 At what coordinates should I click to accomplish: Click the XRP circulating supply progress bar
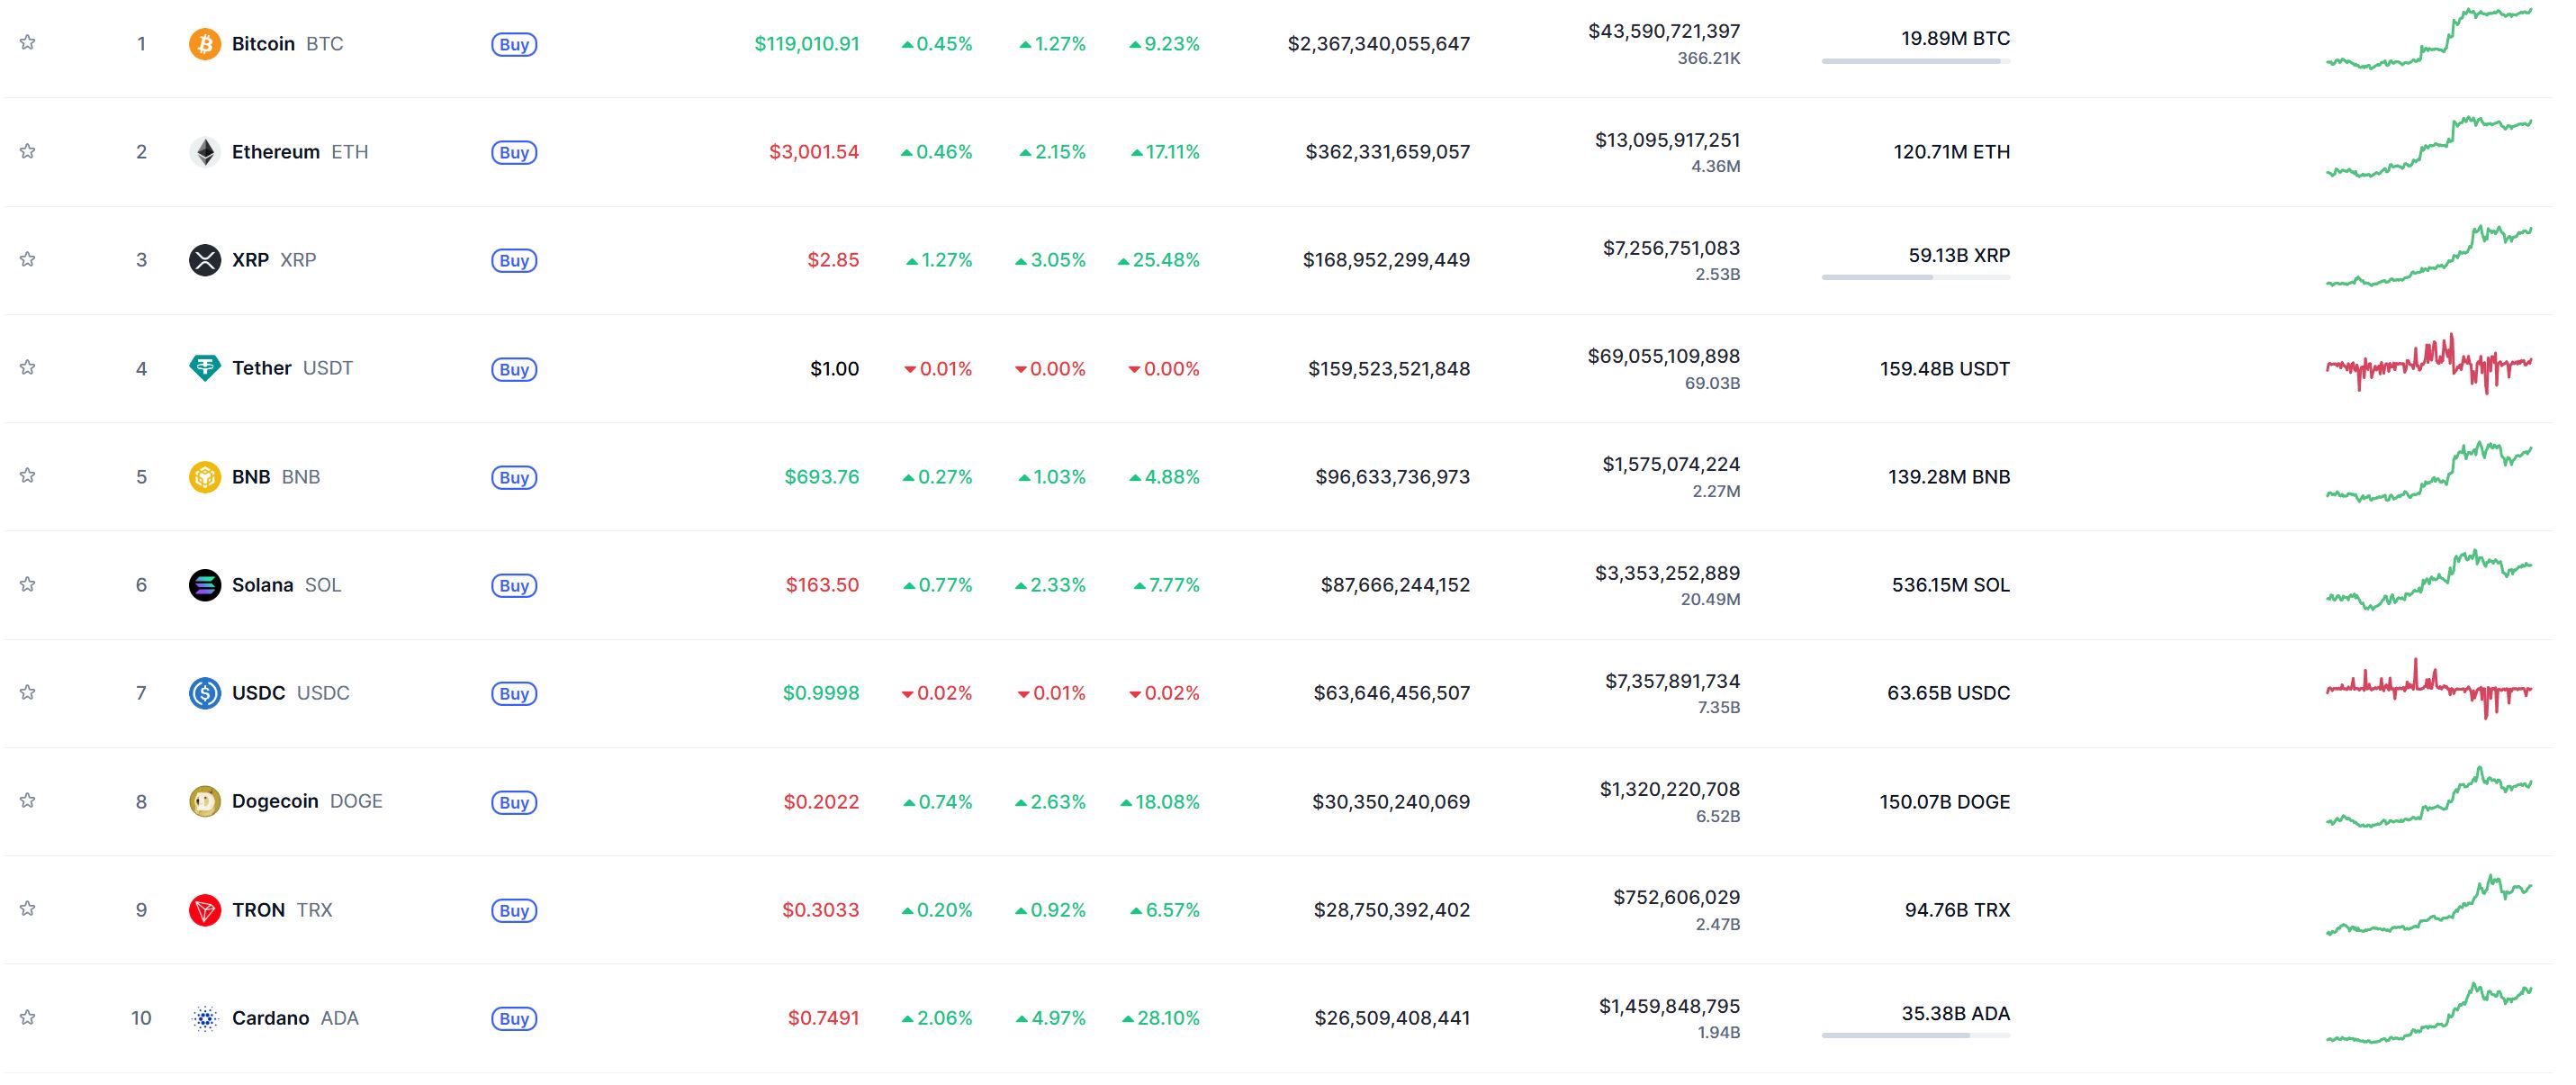pyautogui.click(x=1915, y=277)
